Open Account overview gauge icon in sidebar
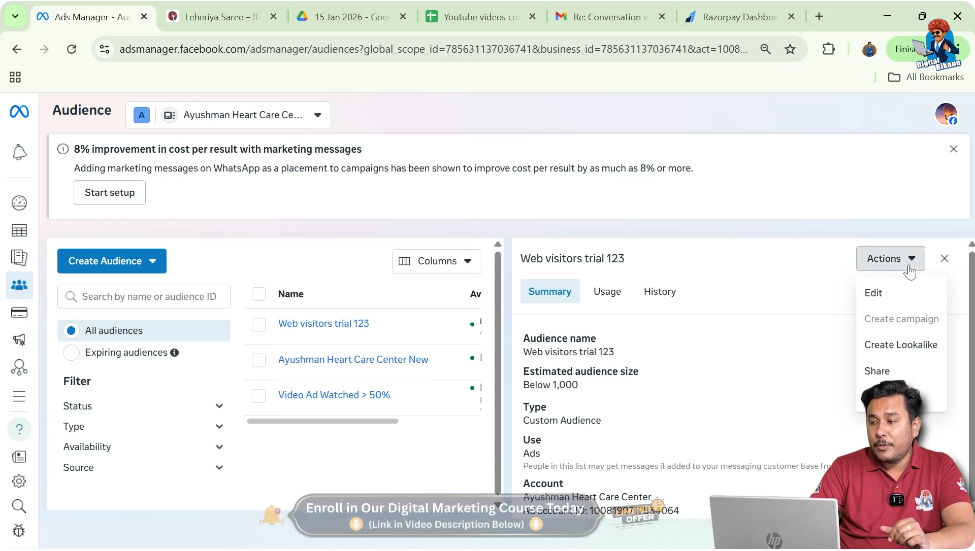The height and width of the screenshot is (551, 975). [19, 203]
